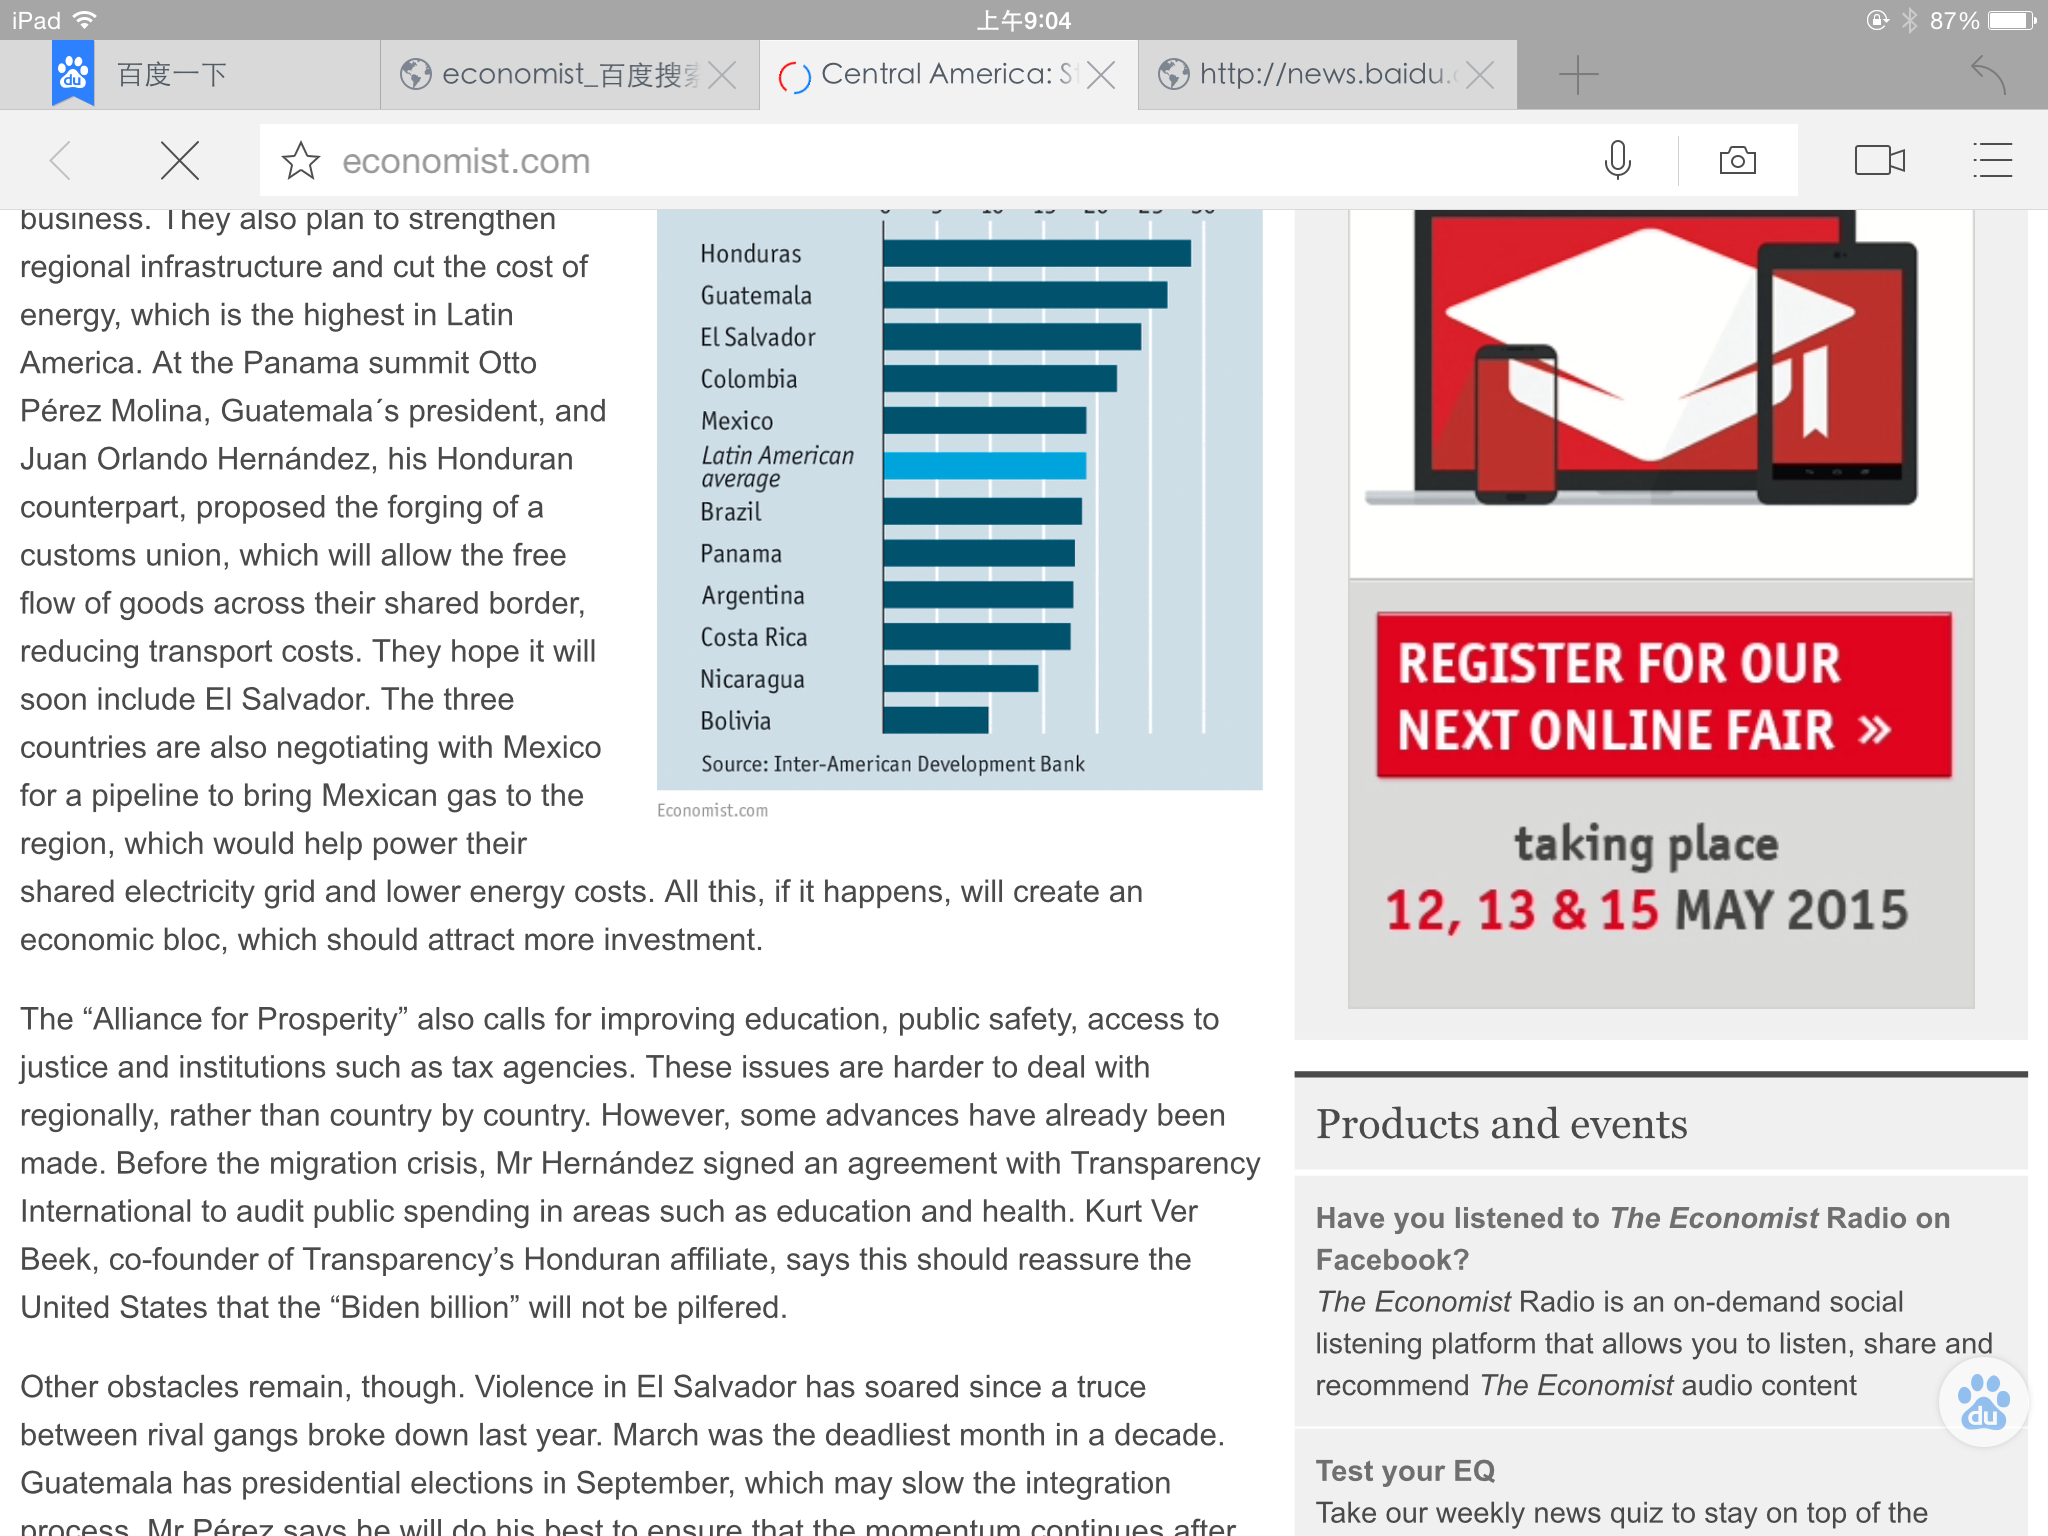Tap the undo arrow in tab bar
Screen dimensions: 2048x1536
[x=1988, y=75]
